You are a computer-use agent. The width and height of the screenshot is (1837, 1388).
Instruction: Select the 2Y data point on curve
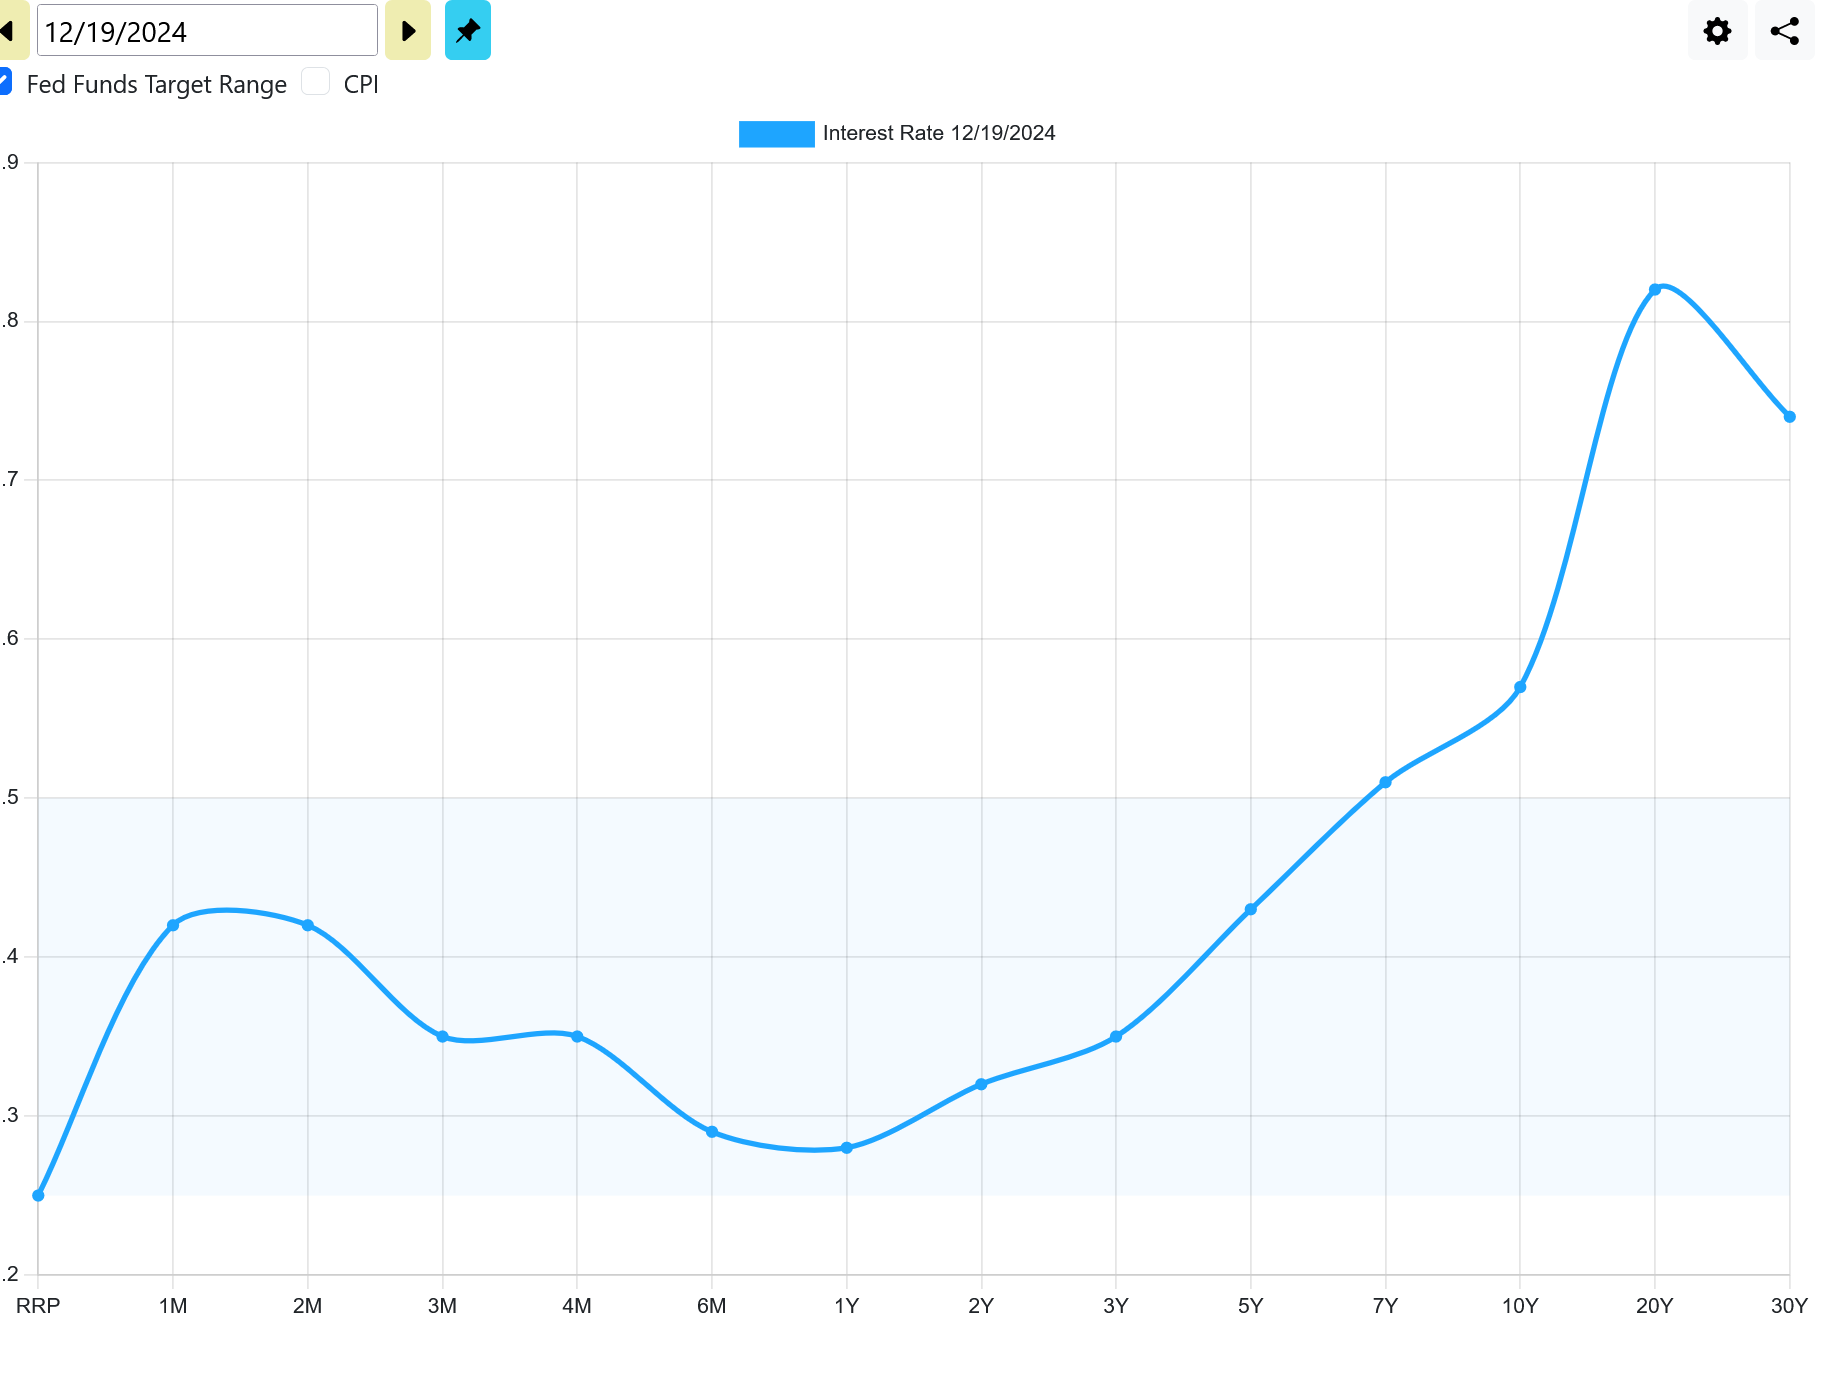(981, 1084)
